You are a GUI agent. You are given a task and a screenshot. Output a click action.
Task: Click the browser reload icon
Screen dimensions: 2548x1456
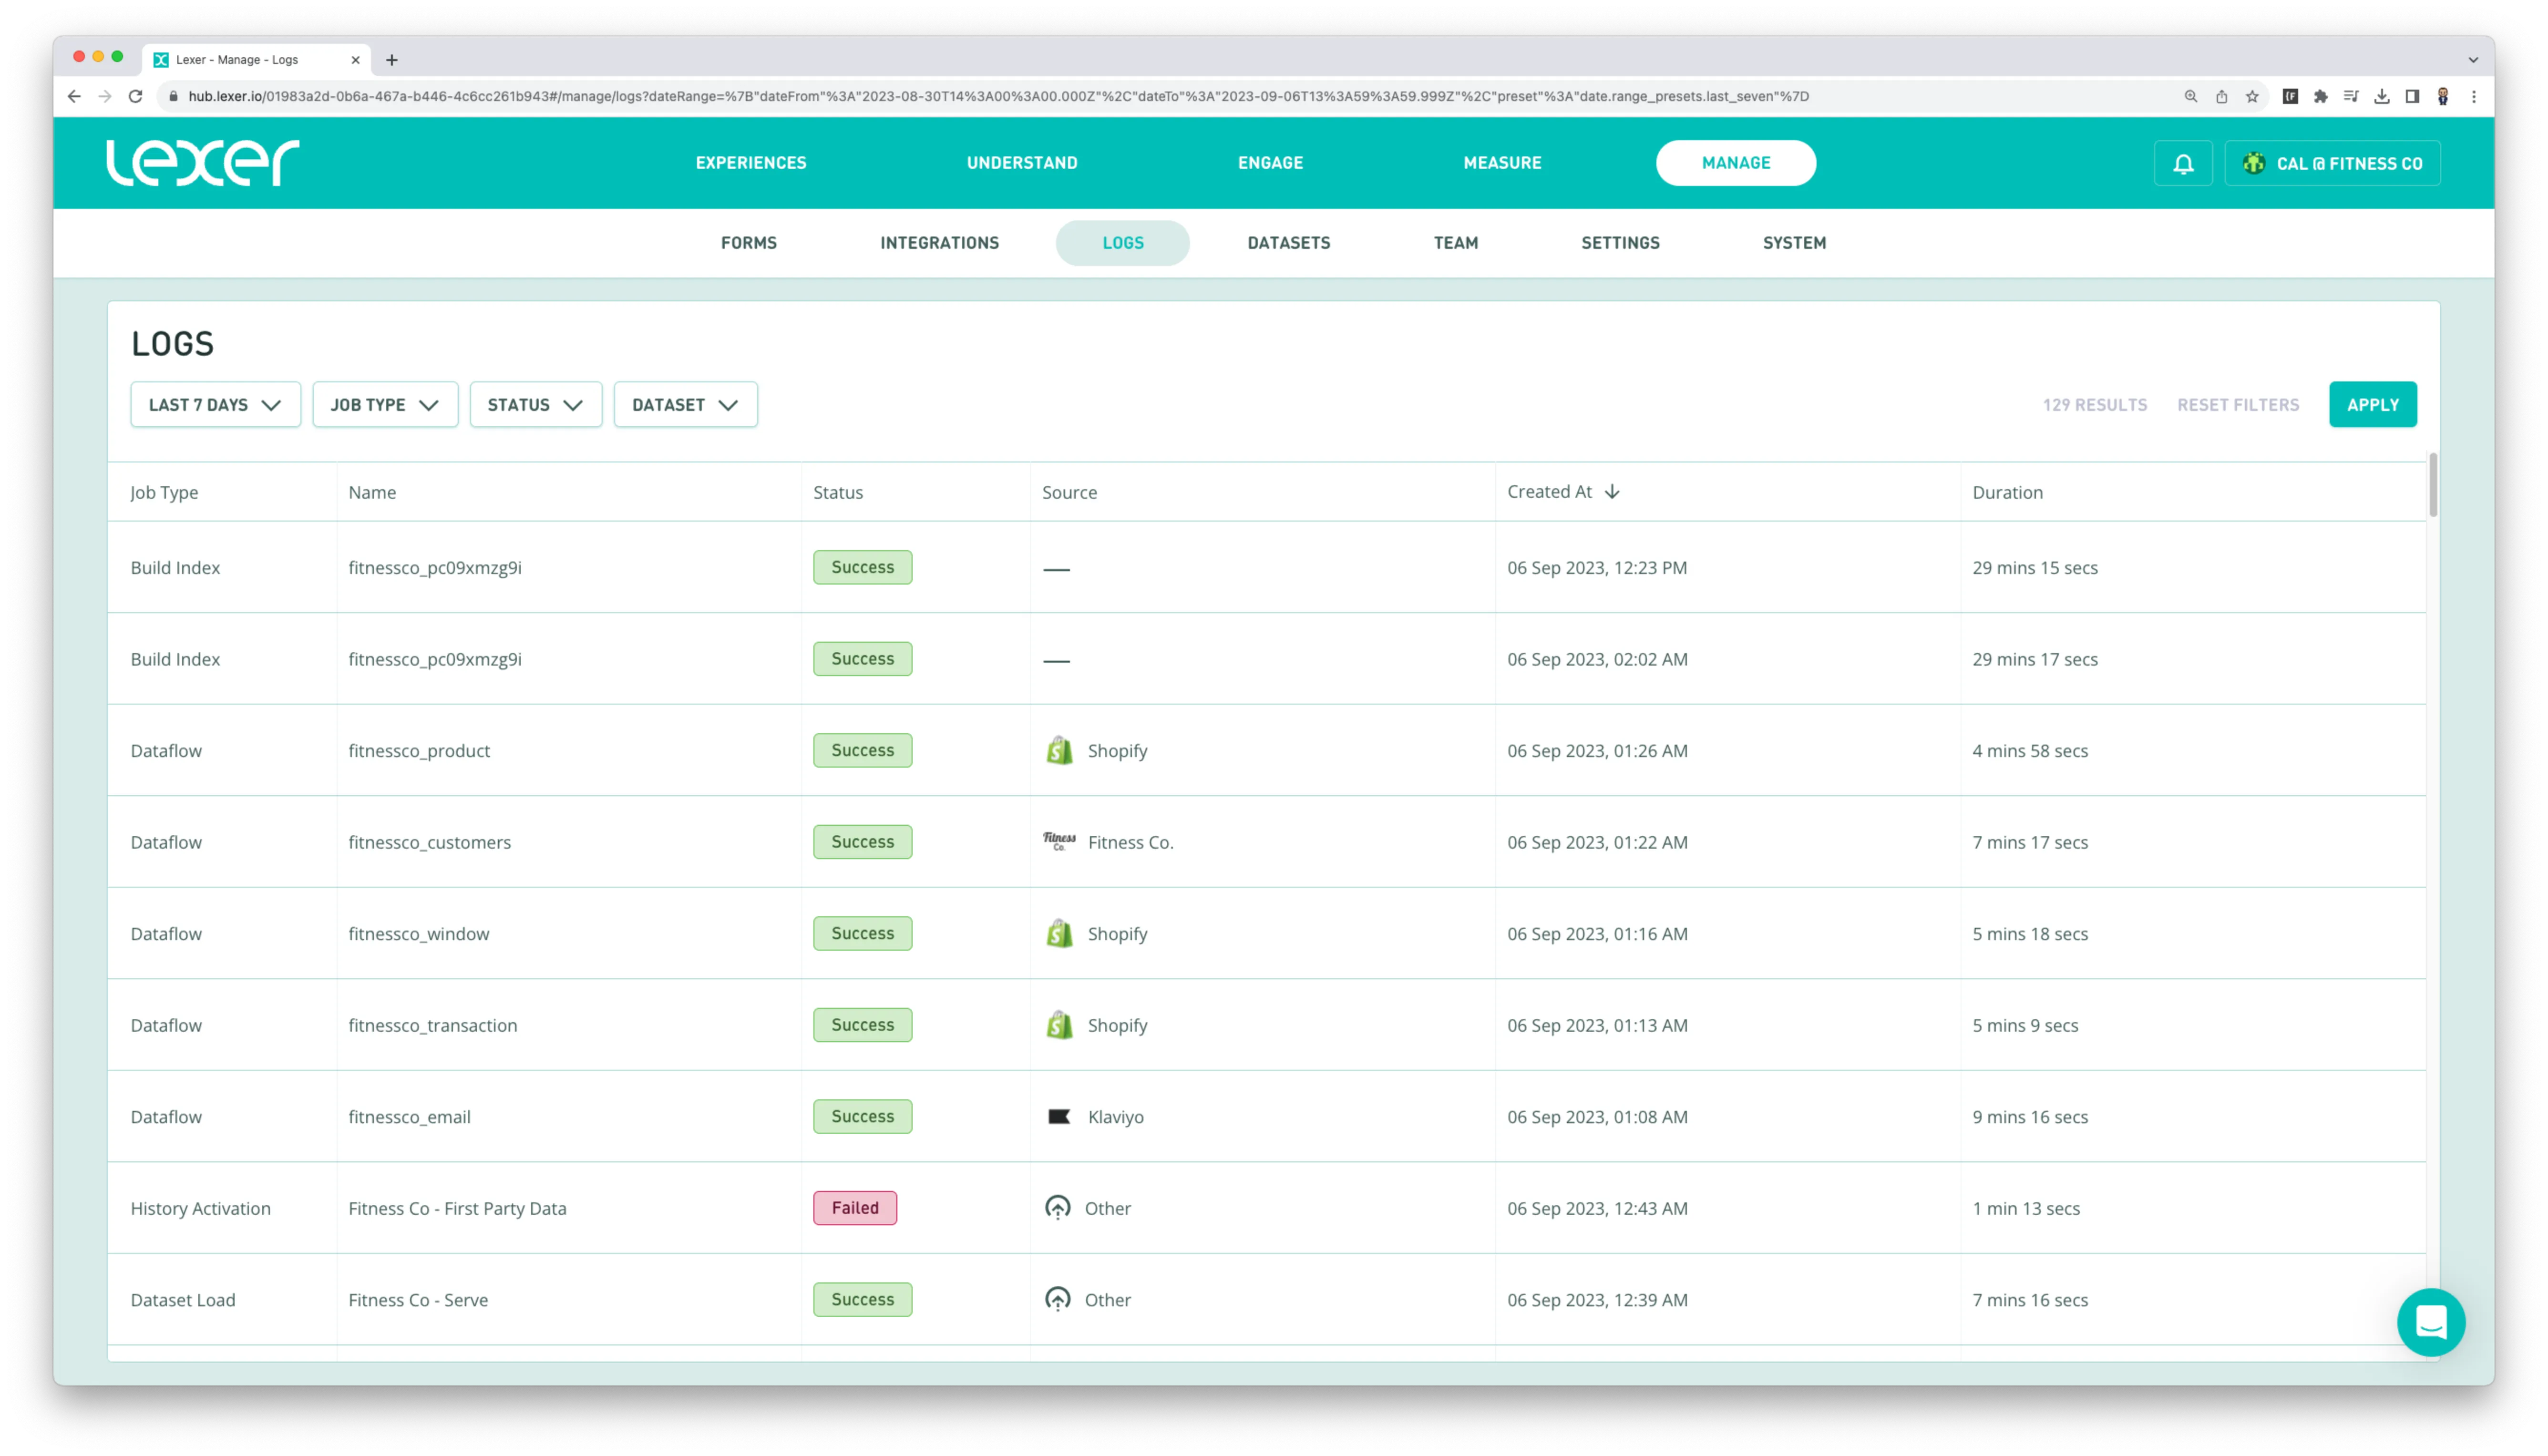136,97
